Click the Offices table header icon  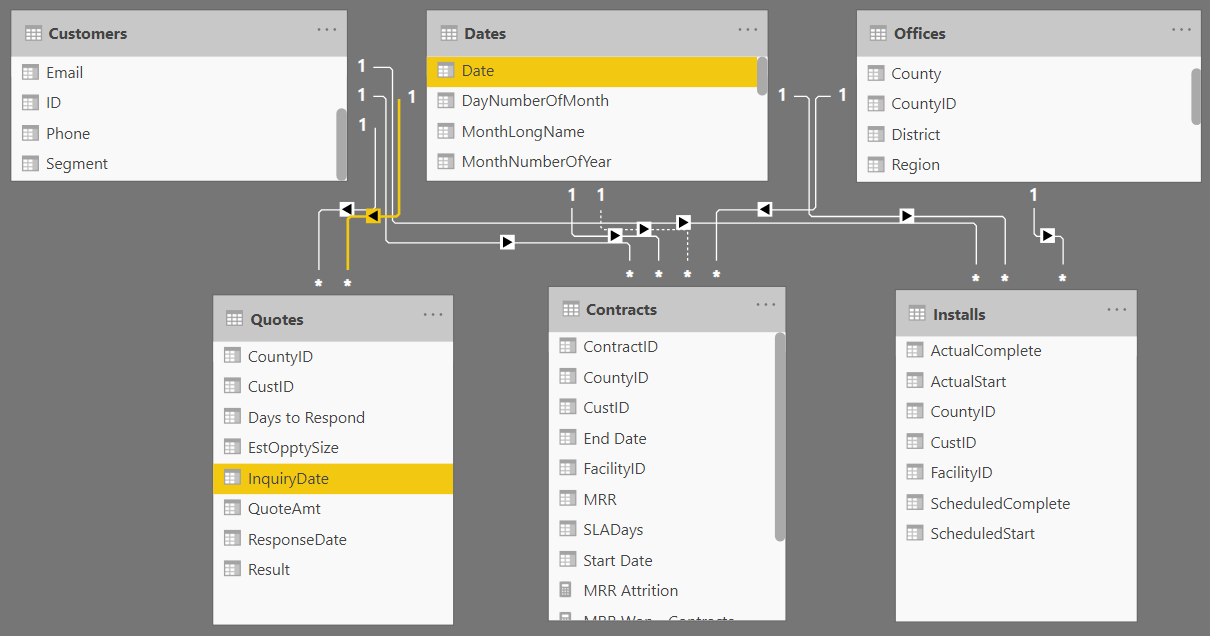pyautogui.click(x=877, y=33)
